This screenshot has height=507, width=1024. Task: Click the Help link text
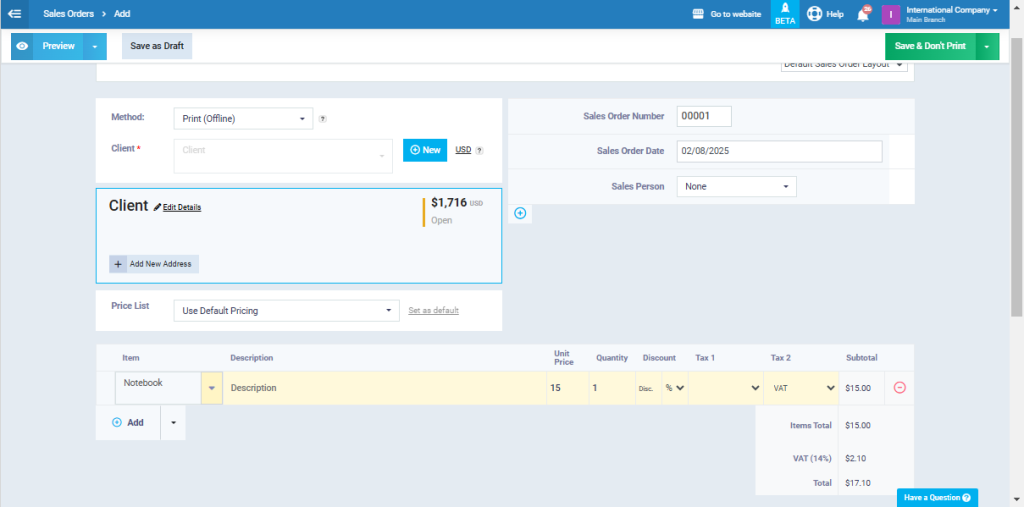[835, 14]
